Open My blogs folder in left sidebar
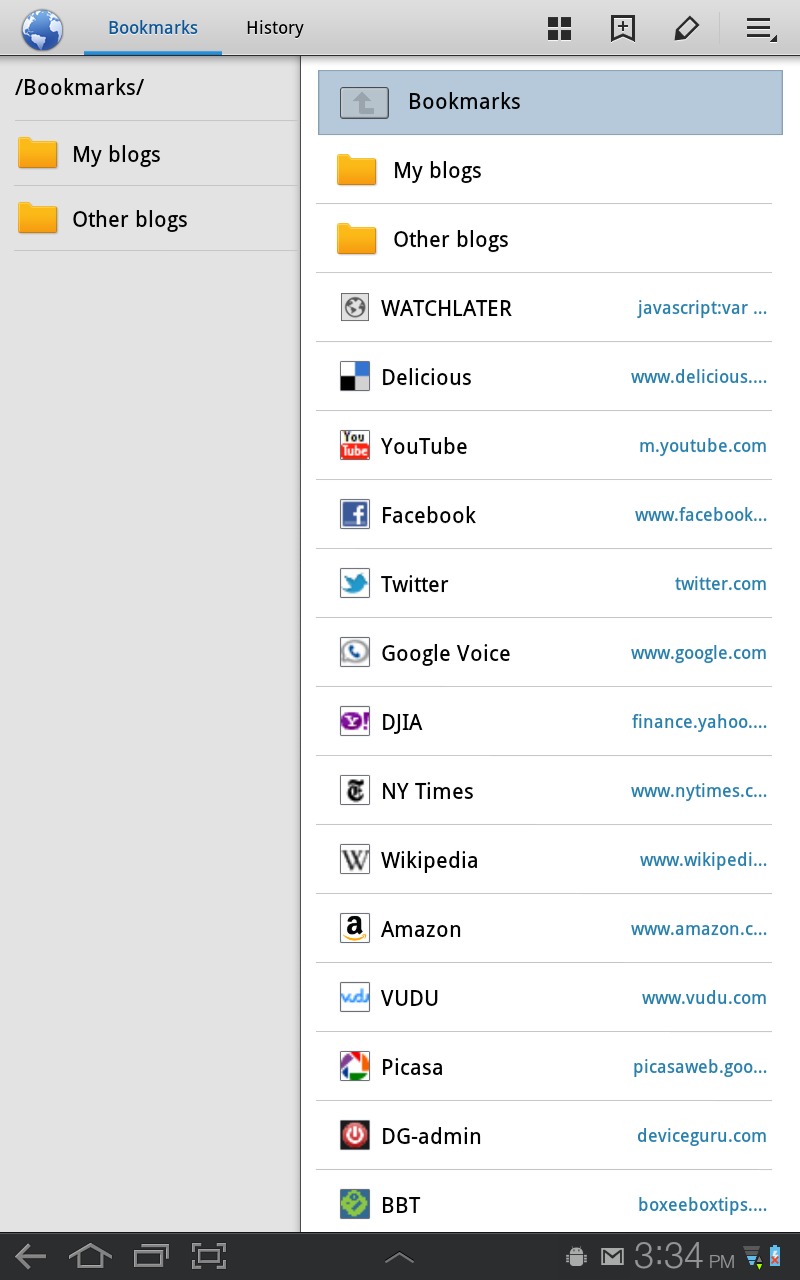800x1280 pixels. [x=155, y=154]
